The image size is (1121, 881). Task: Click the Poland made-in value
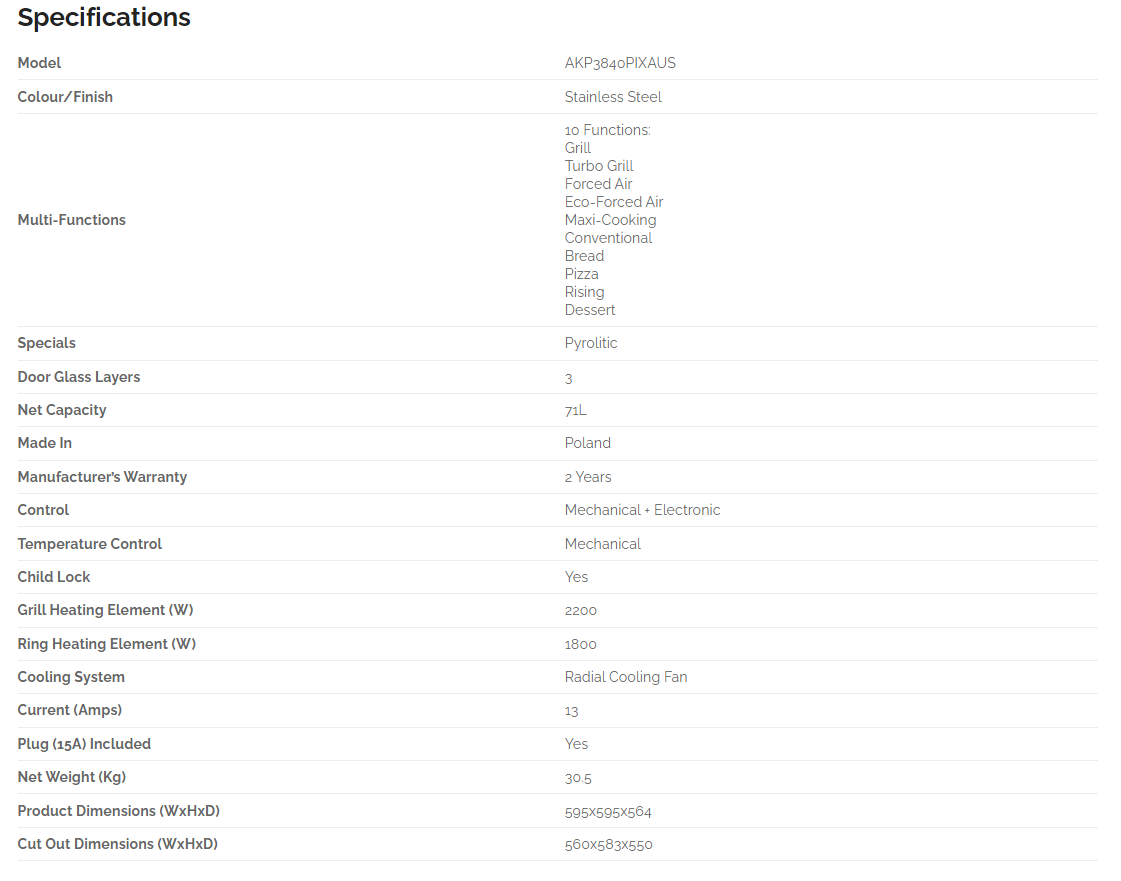click(587, 443)
